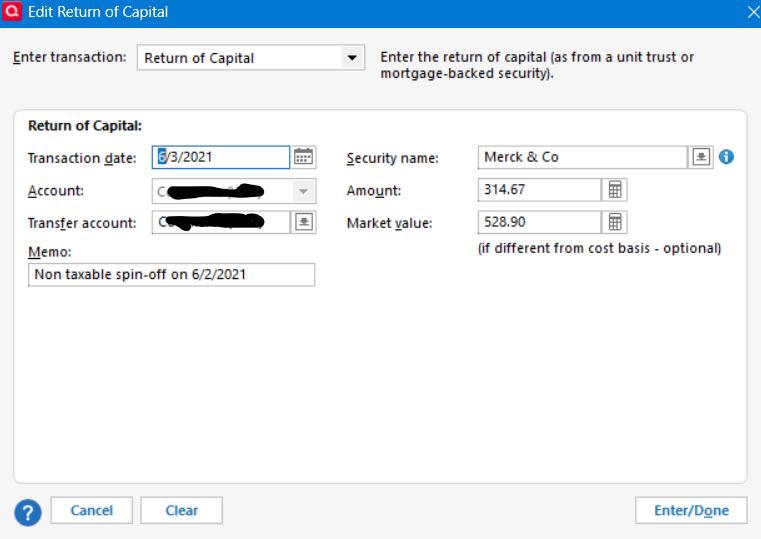This screenshot has height=539, width=761.
Task: Close the Edit Return of Capital dialog
Action: [753, 12]
